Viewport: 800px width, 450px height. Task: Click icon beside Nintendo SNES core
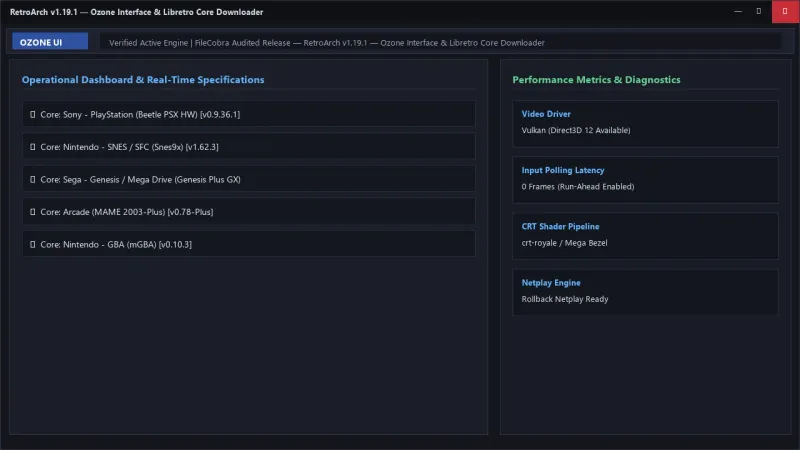33,147
